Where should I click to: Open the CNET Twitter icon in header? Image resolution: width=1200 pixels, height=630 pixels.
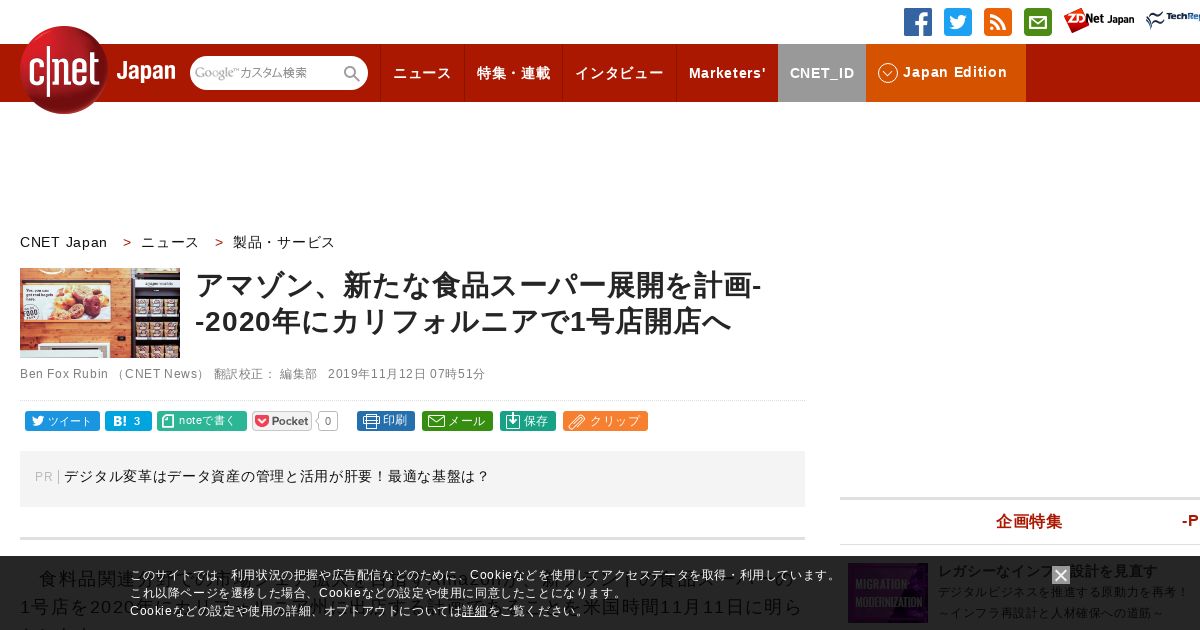pos(958,22)
